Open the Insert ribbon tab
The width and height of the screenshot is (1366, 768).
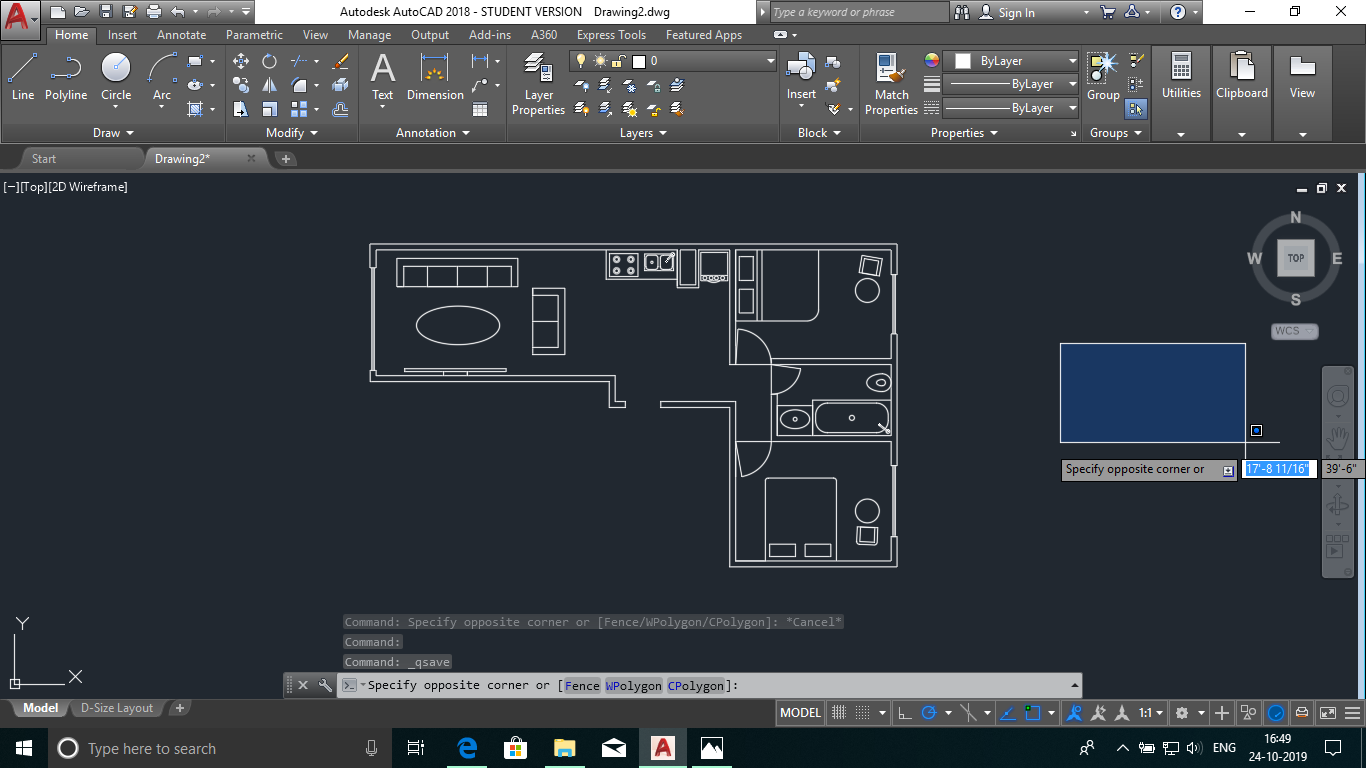point(123,35)
